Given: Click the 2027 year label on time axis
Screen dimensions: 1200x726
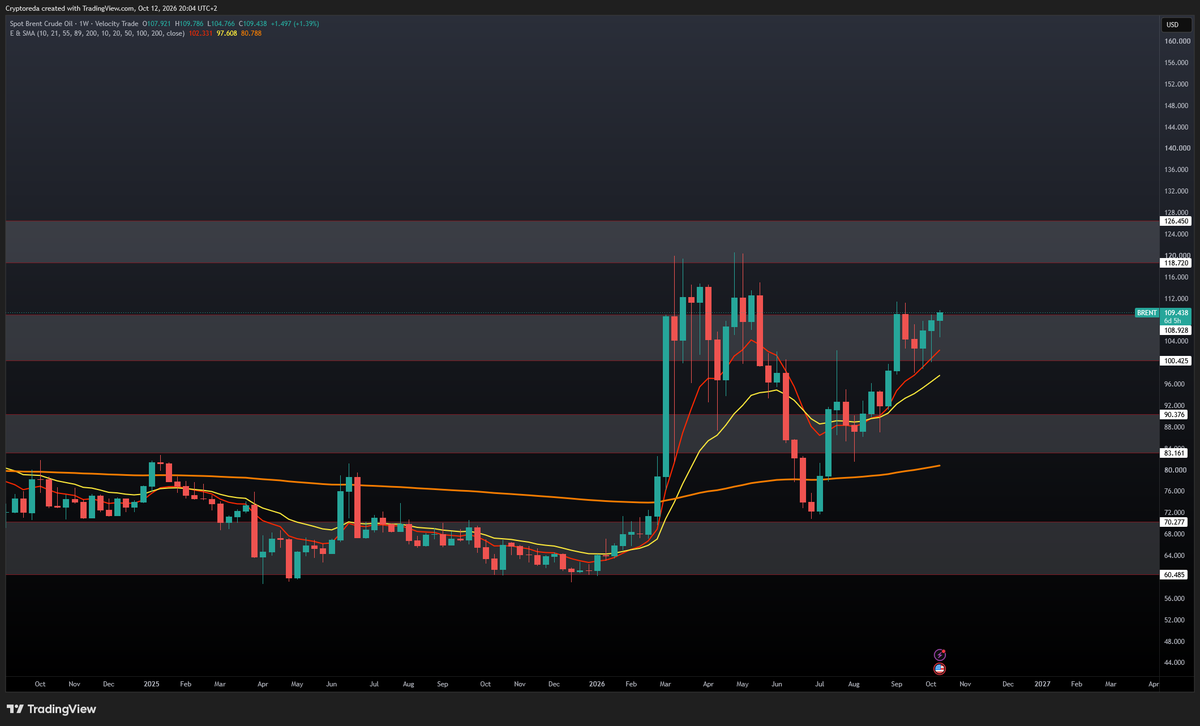Looking at the screenshot, I should 1042,684.
